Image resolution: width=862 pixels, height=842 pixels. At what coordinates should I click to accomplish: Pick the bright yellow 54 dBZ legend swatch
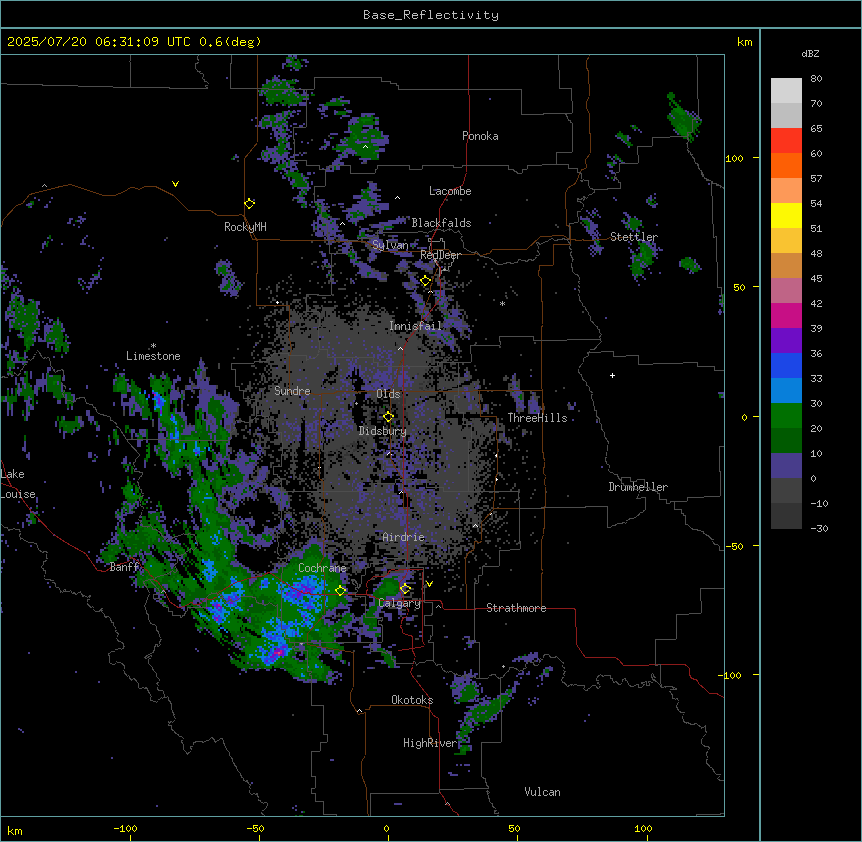click(x=786, y=215)
